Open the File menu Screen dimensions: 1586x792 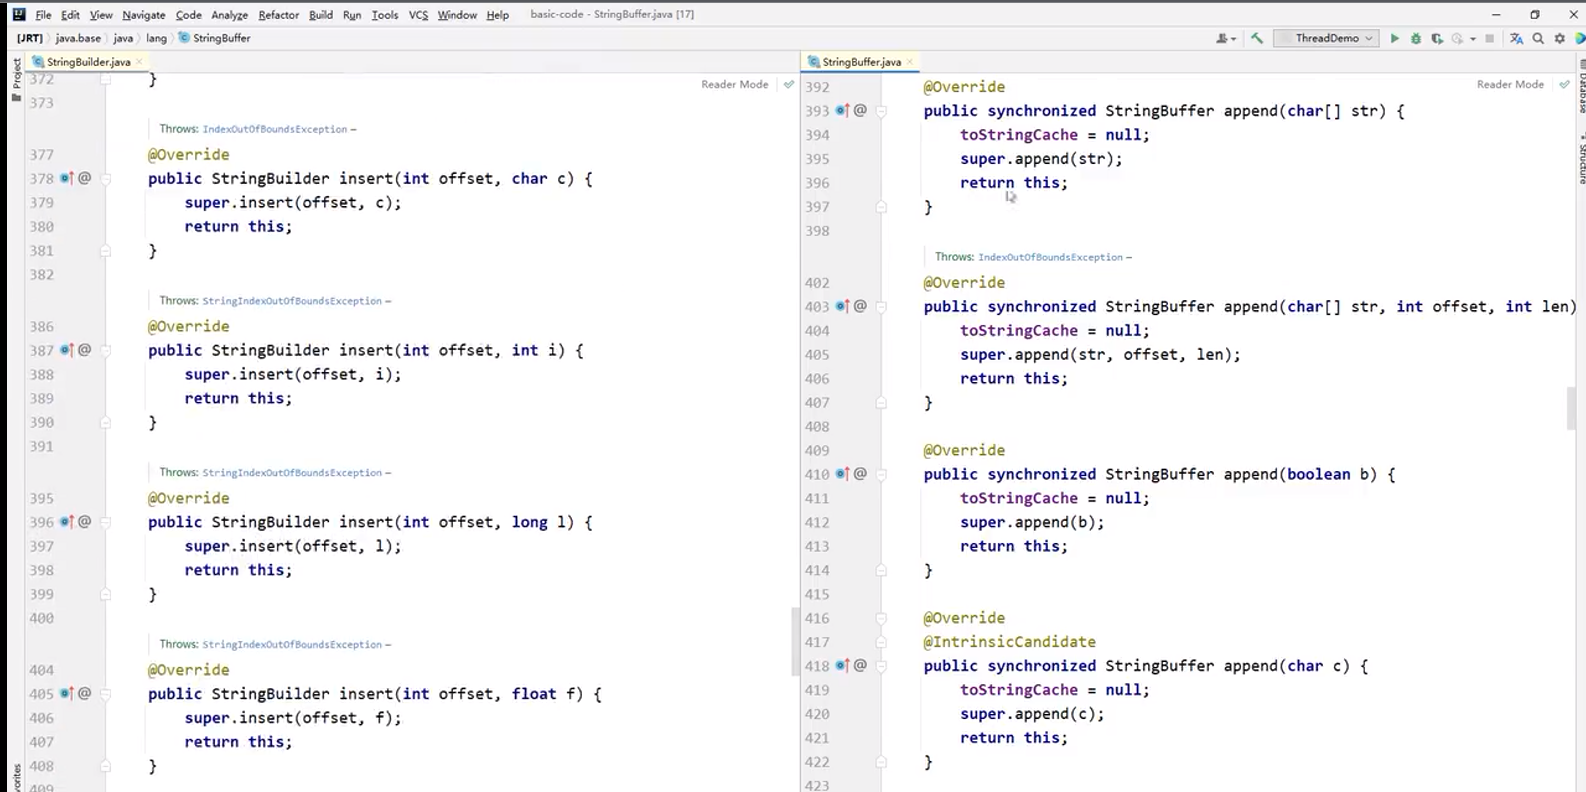[x=43, y=15]
